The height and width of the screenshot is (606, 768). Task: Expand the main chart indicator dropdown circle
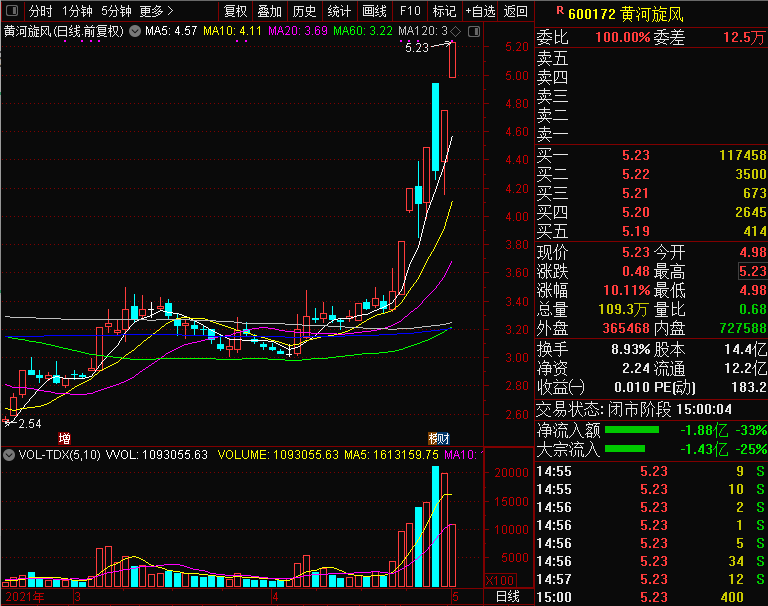click(x=136, y=31)
